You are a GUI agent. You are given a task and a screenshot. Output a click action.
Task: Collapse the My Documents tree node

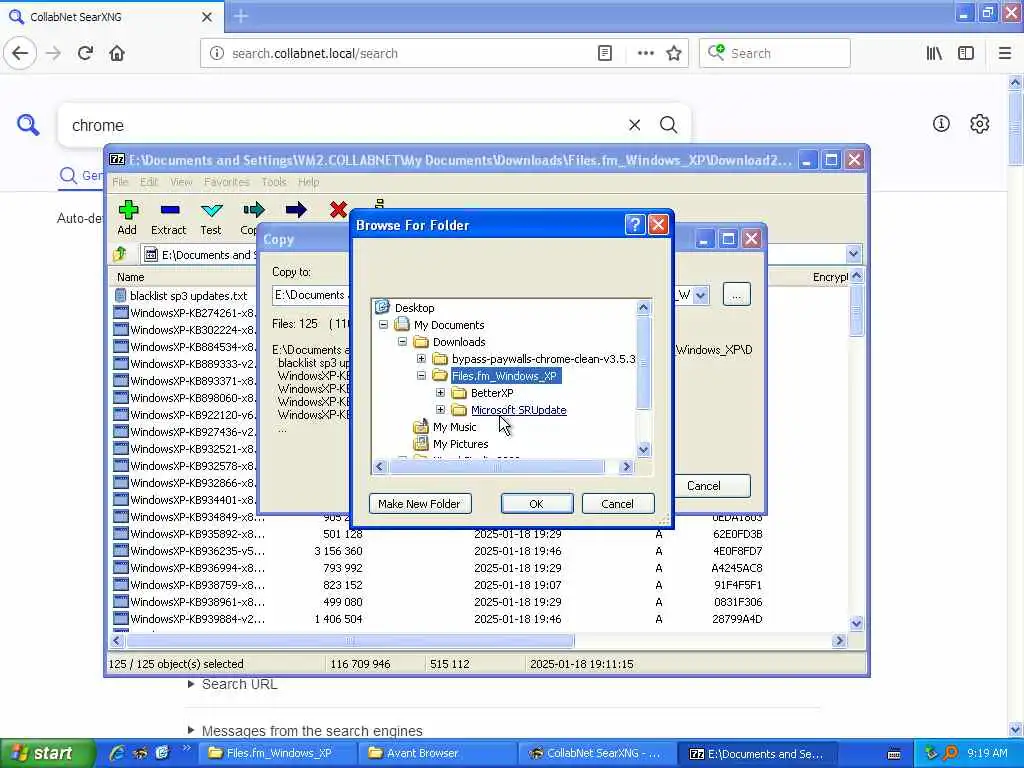(x=383, y=325)
